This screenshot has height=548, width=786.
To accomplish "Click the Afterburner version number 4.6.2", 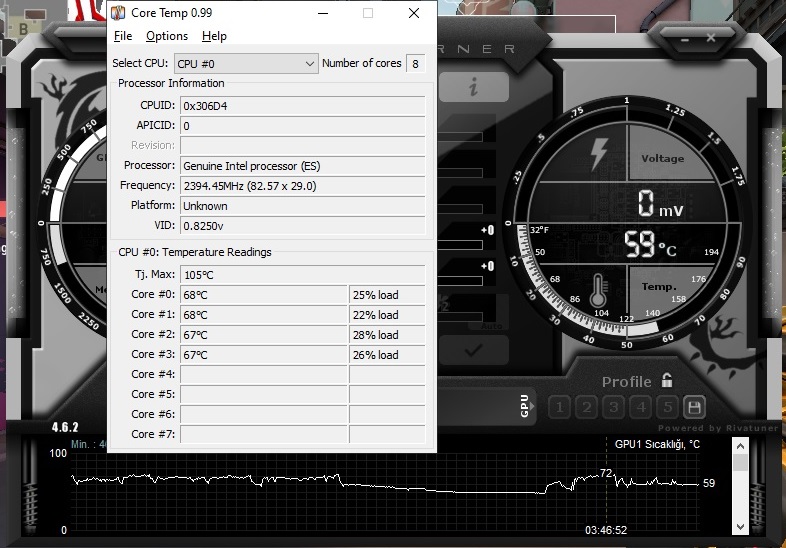I will [x=65, y=427].
